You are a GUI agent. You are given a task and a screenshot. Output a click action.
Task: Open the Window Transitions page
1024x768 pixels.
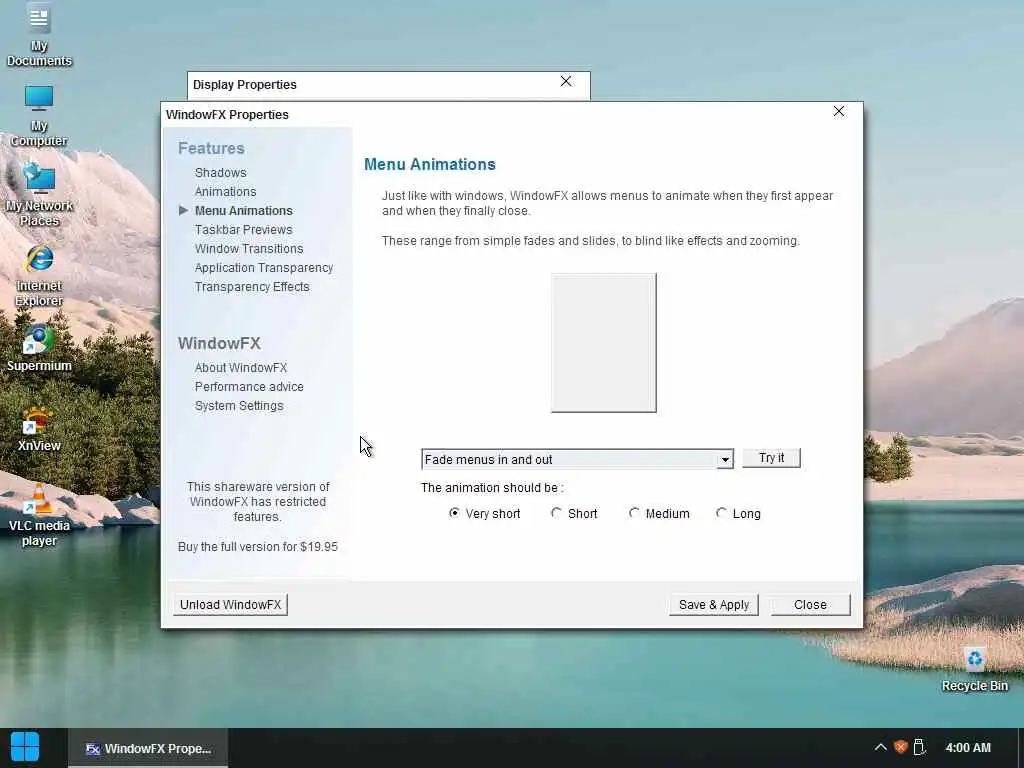pyautogui.click(x=249, y=248)
